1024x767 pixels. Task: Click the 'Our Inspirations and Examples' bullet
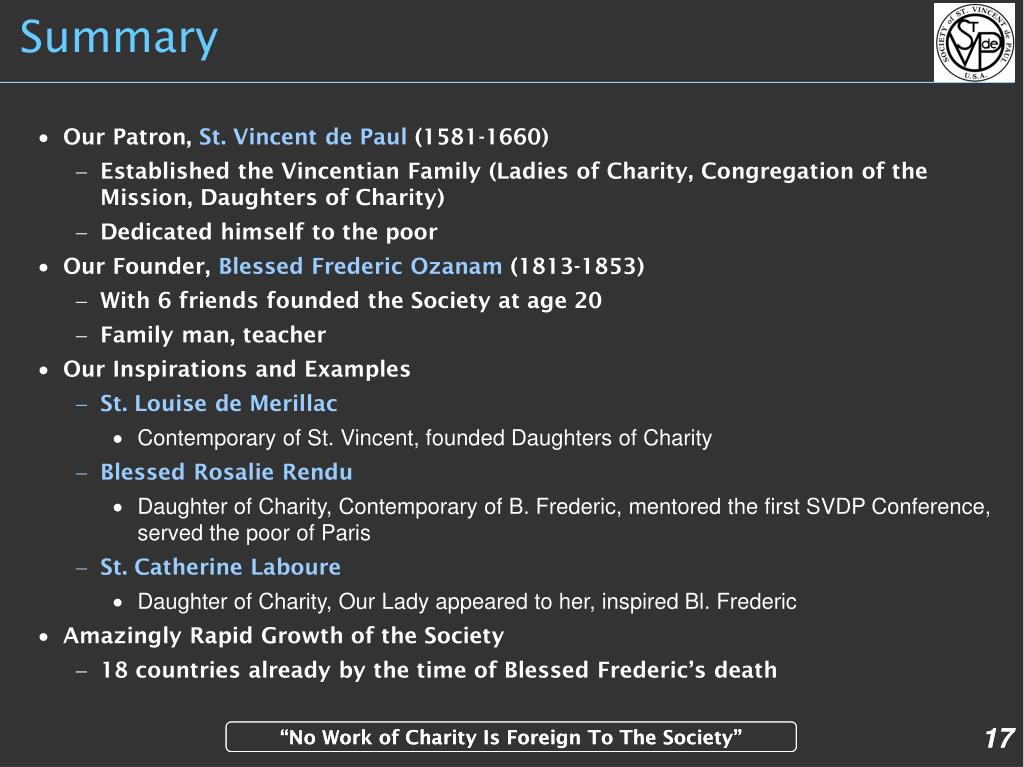pos(236,369)
